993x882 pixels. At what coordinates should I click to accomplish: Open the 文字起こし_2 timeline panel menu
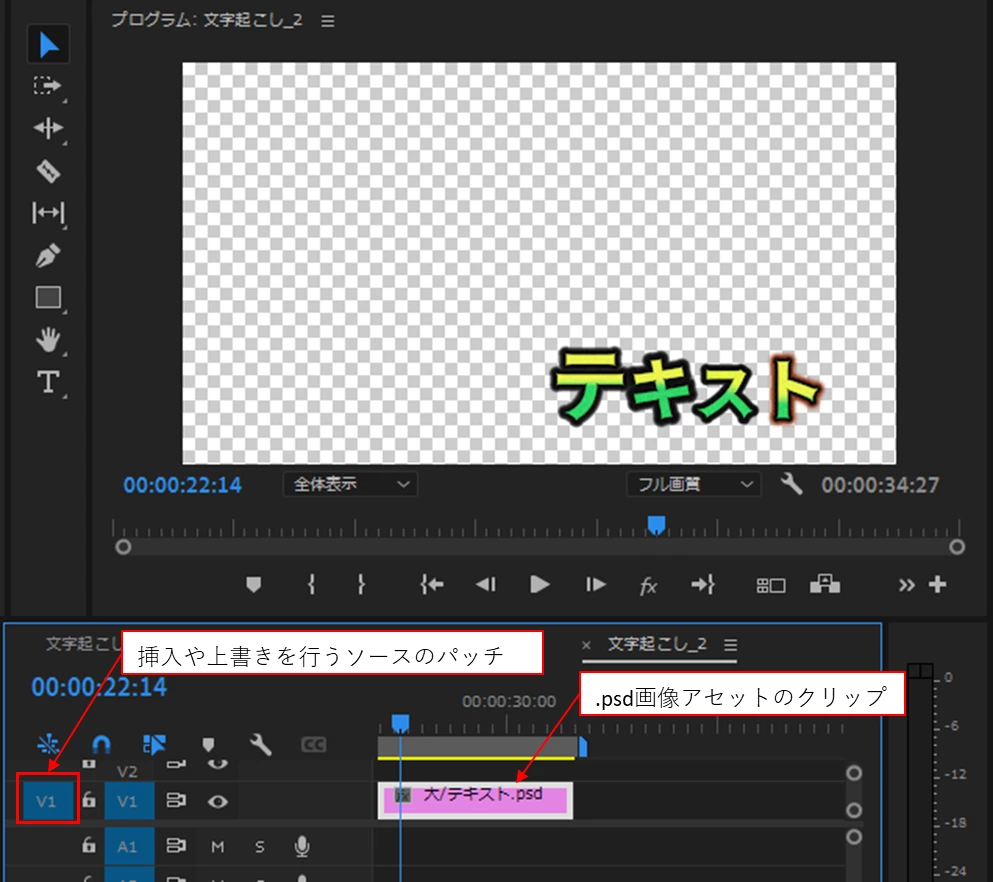click(x=731, y=645)
